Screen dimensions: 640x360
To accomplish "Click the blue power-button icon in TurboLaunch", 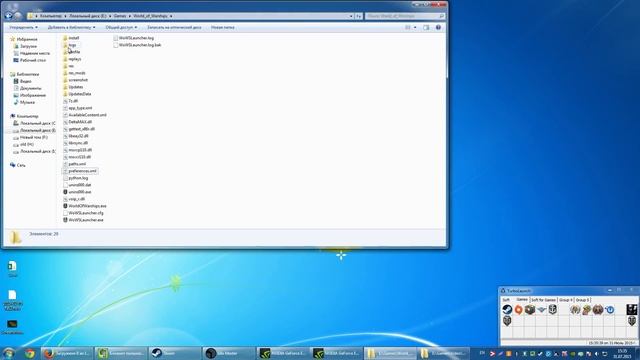I will click(609, 310).
